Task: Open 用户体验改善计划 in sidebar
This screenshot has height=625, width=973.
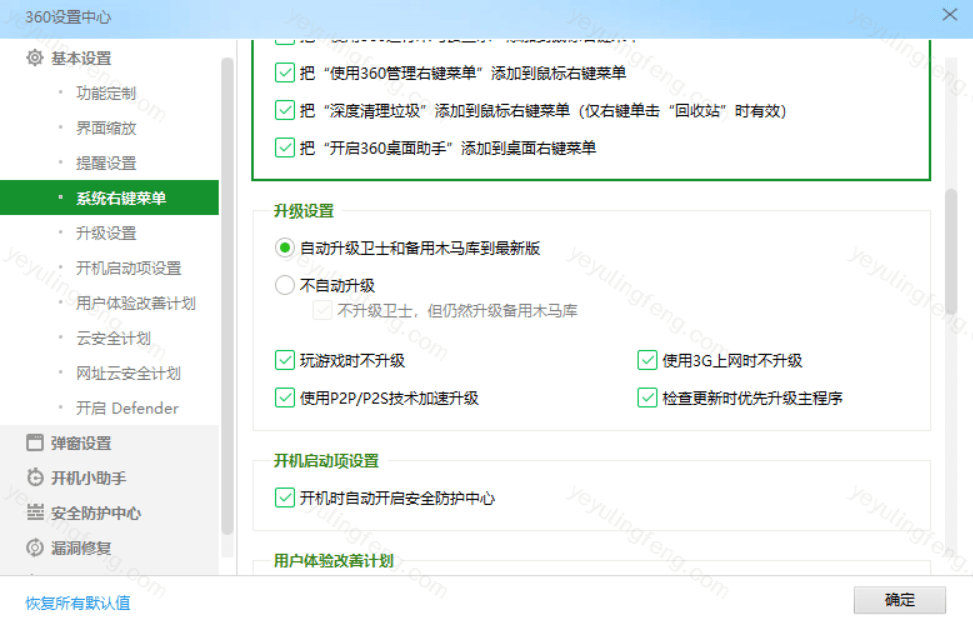Action: 136,303
